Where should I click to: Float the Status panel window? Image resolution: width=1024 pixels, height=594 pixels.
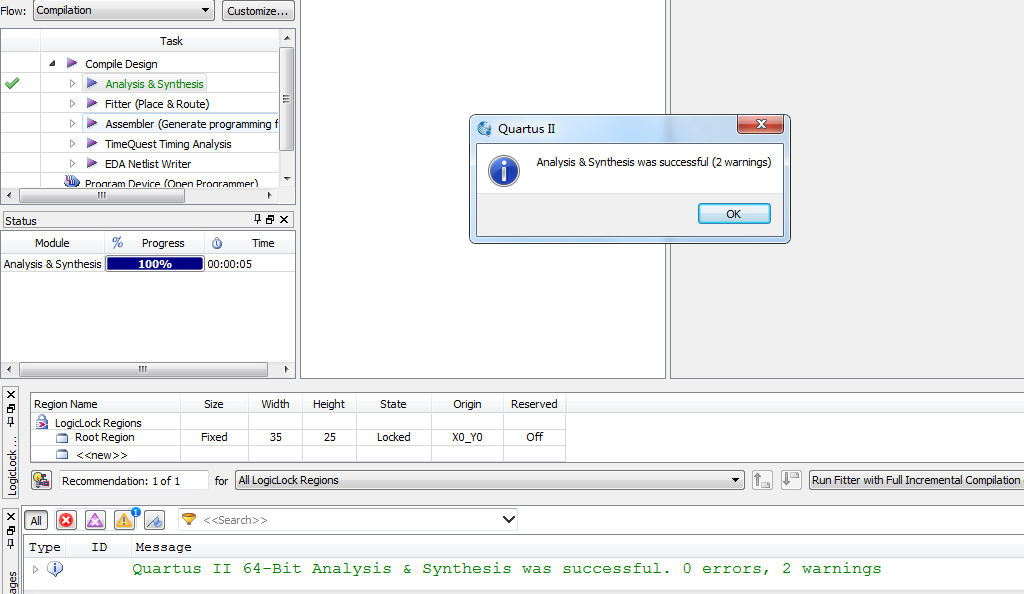pos(270,219)
